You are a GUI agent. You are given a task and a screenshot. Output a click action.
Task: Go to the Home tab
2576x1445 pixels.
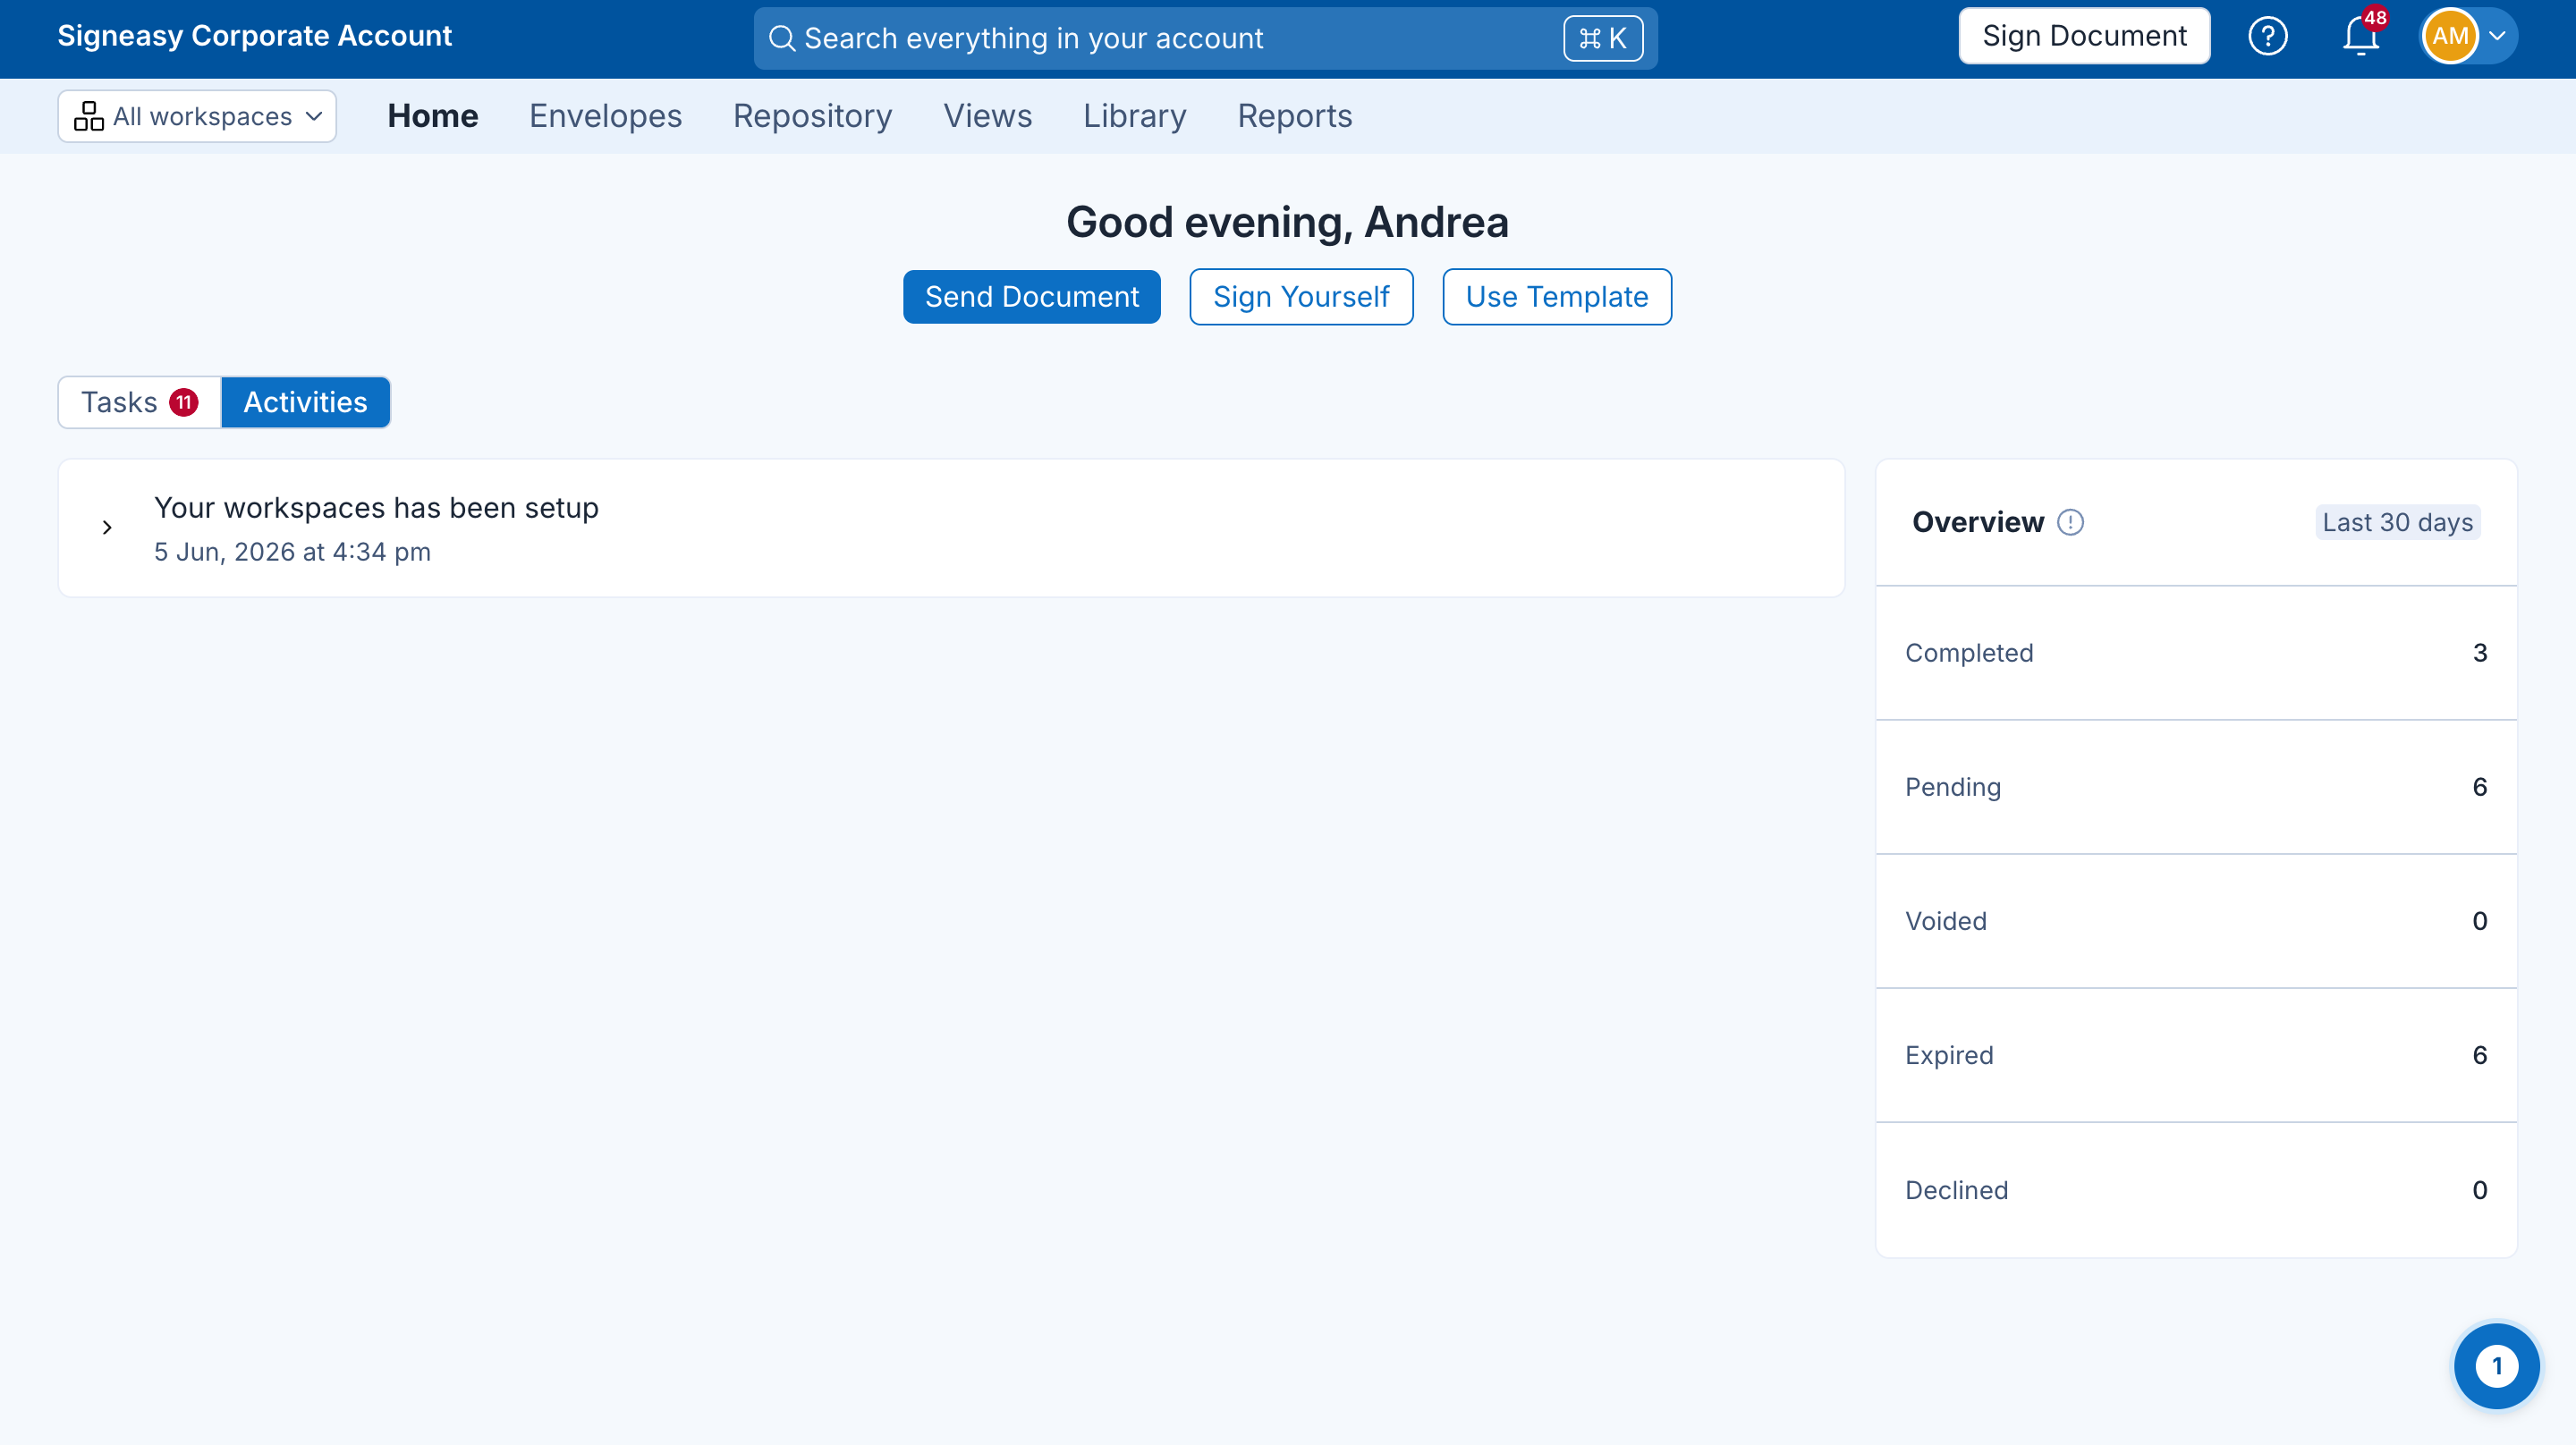pyautogui.click(x=433, y=116)
